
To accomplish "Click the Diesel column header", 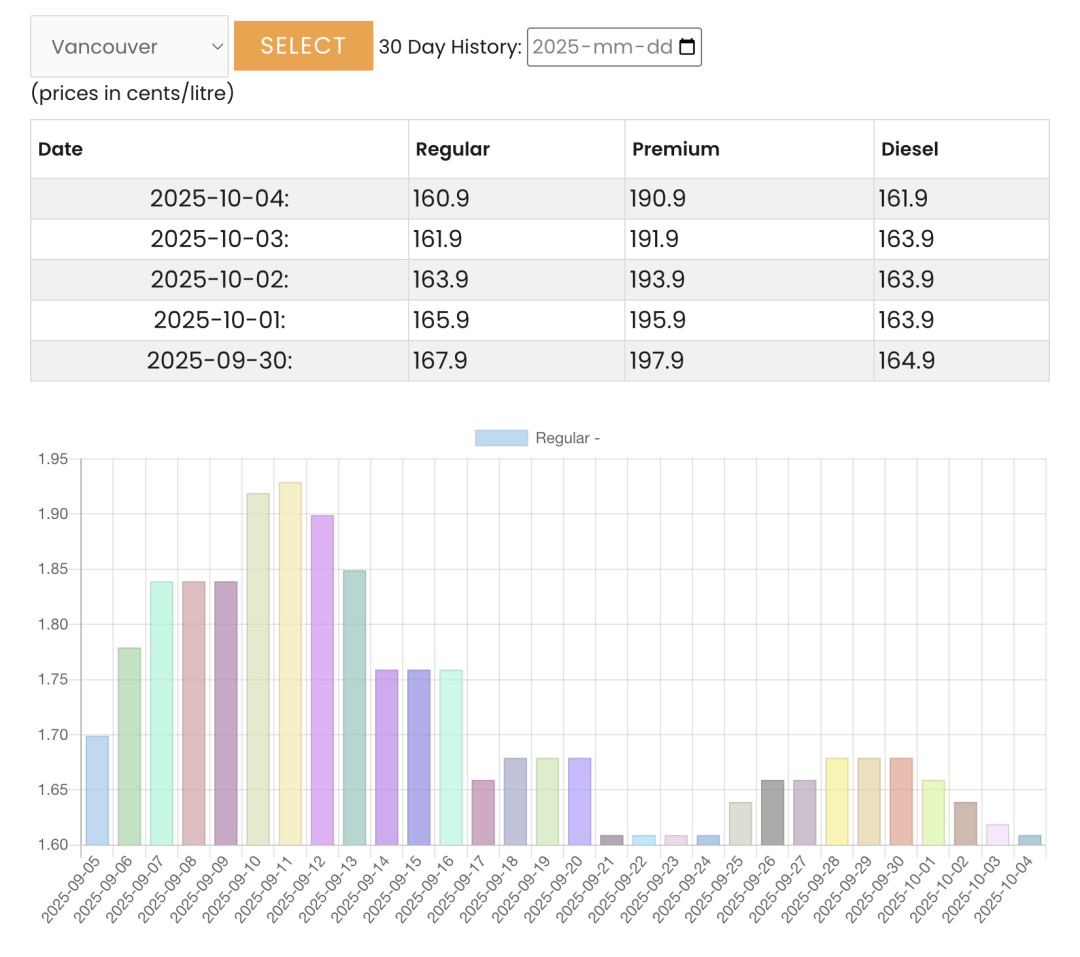I will click(909, 149).
